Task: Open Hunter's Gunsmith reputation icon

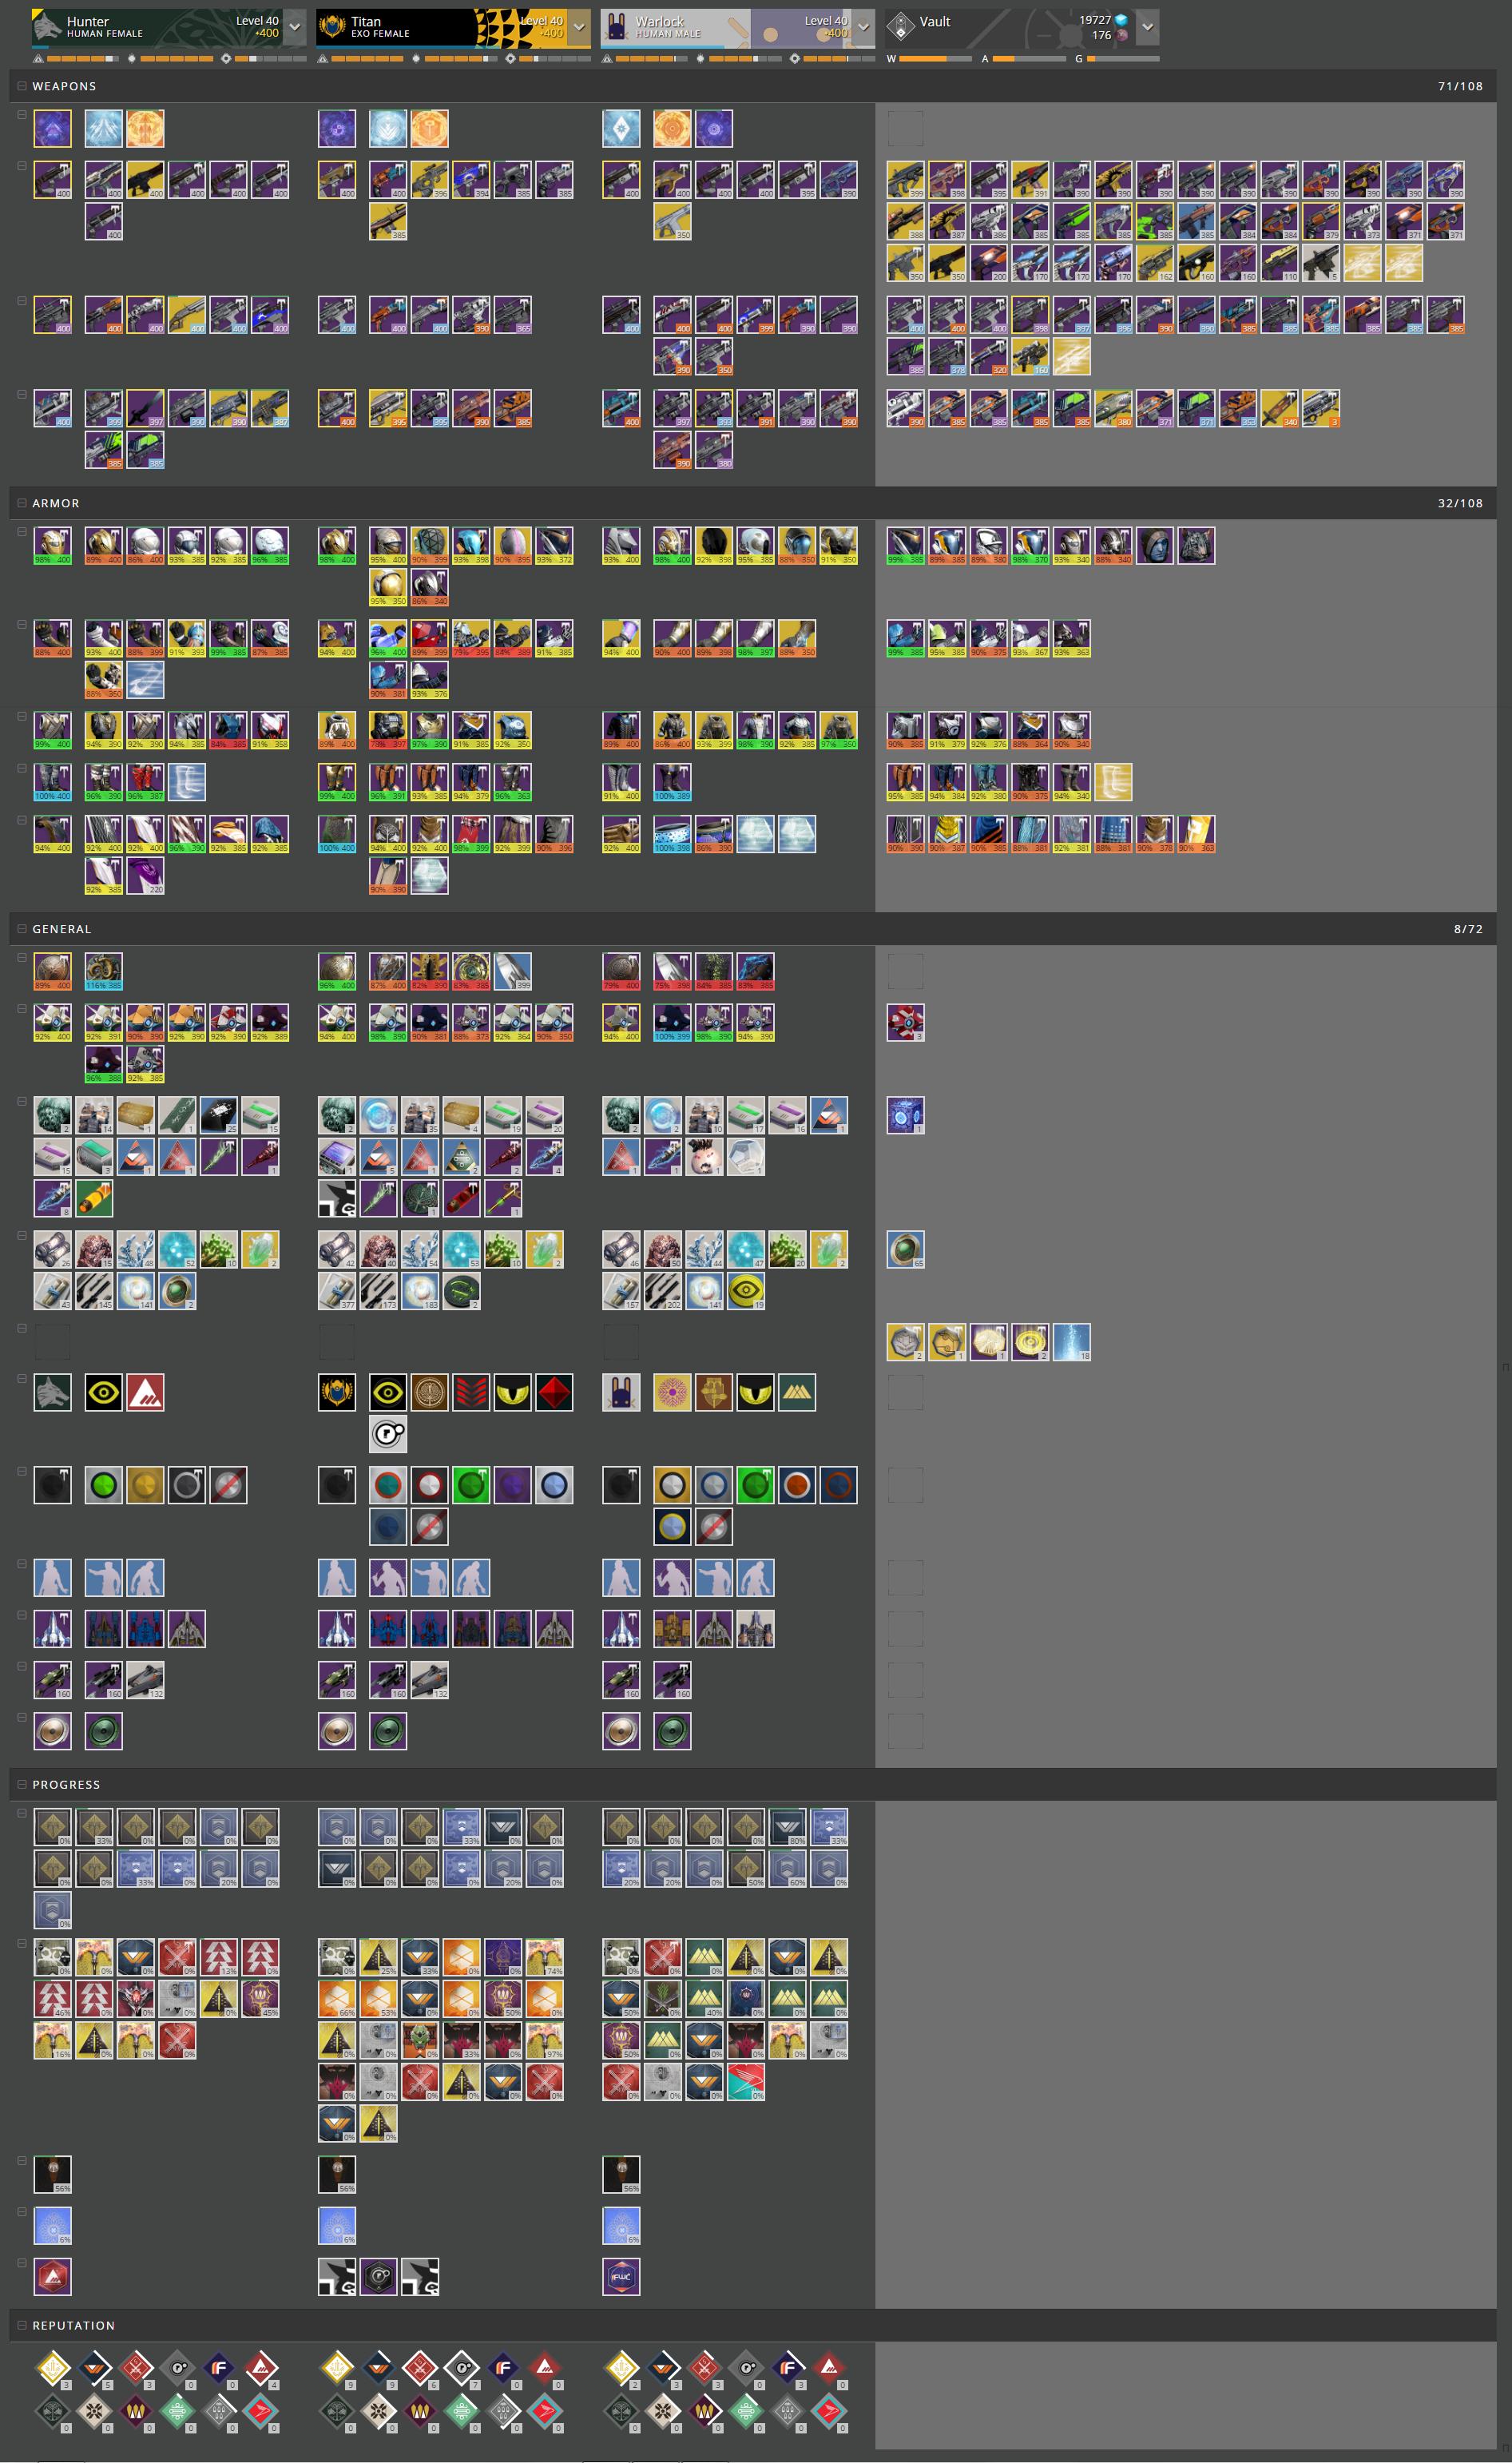Action: click(x=178, y=2367)
